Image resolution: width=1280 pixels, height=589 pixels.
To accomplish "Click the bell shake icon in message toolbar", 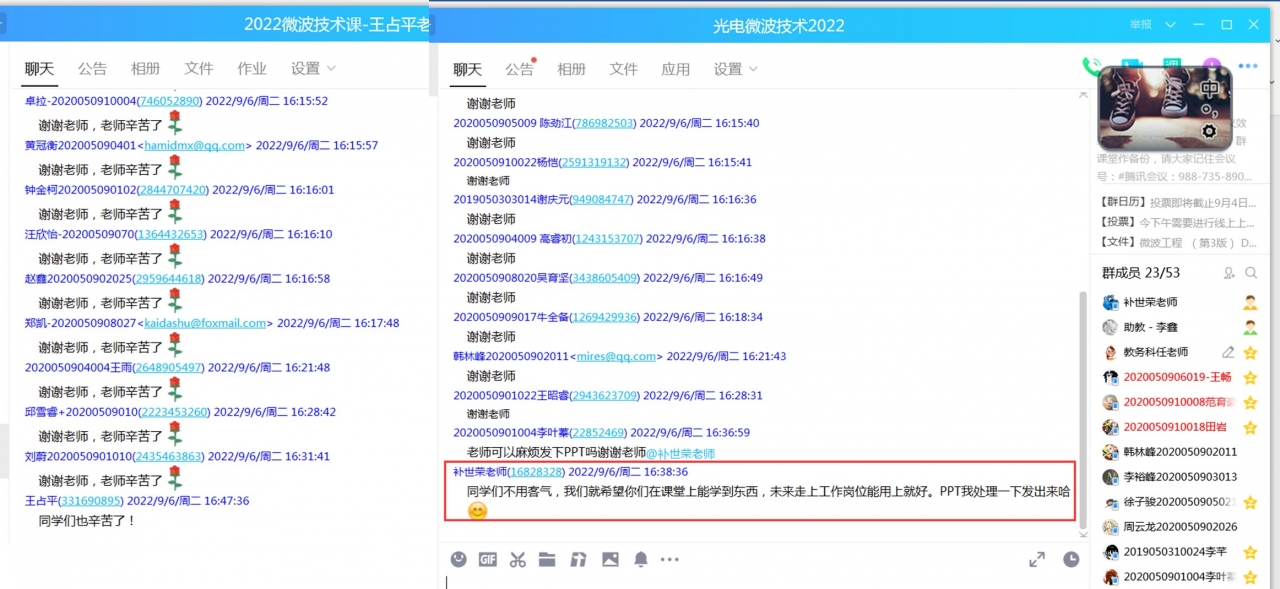I will coord(641,560).
